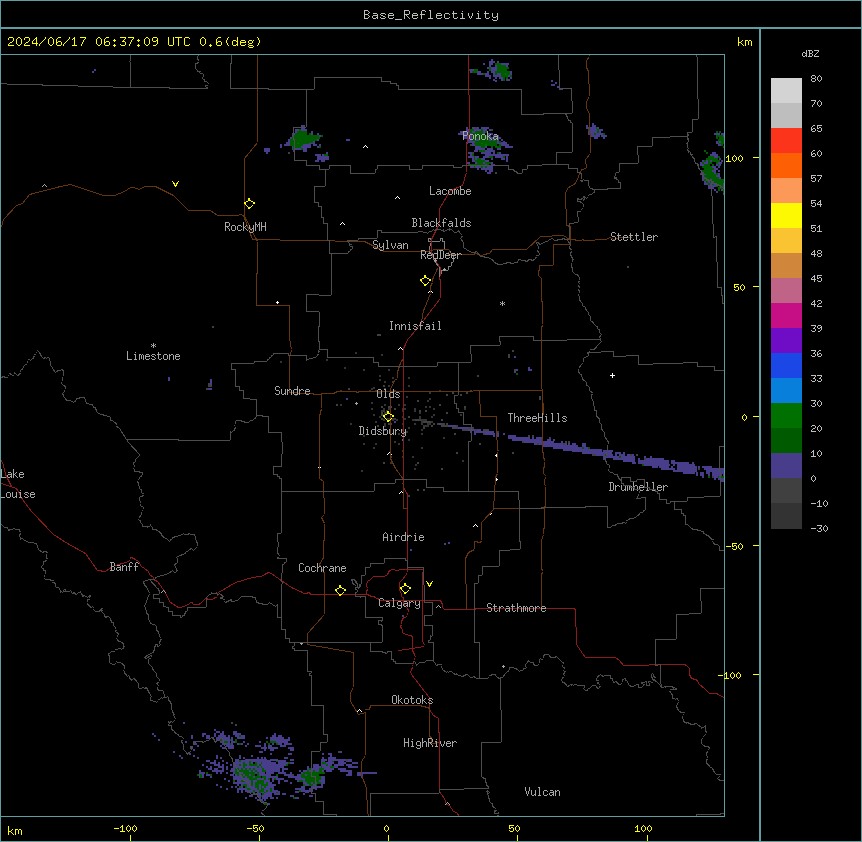Viewport: 862px width, 842px height.
Task: Click the Cochrane city label
Action: 322,568
